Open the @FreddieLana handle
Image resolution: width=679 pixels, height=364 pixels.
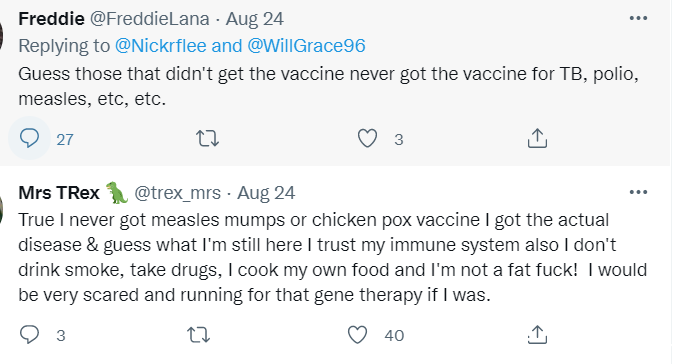pos(150,19)
